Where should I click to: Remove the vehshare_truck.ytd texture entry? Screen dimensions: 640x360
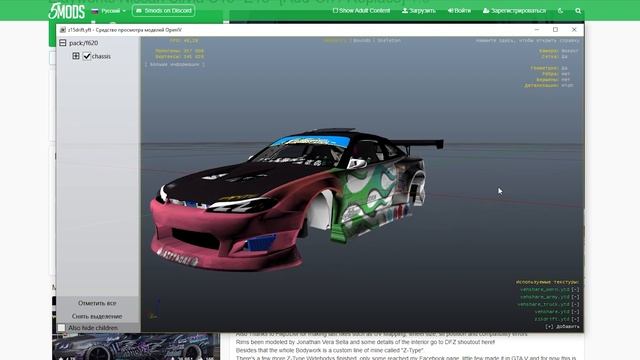[x=575, y=304]
